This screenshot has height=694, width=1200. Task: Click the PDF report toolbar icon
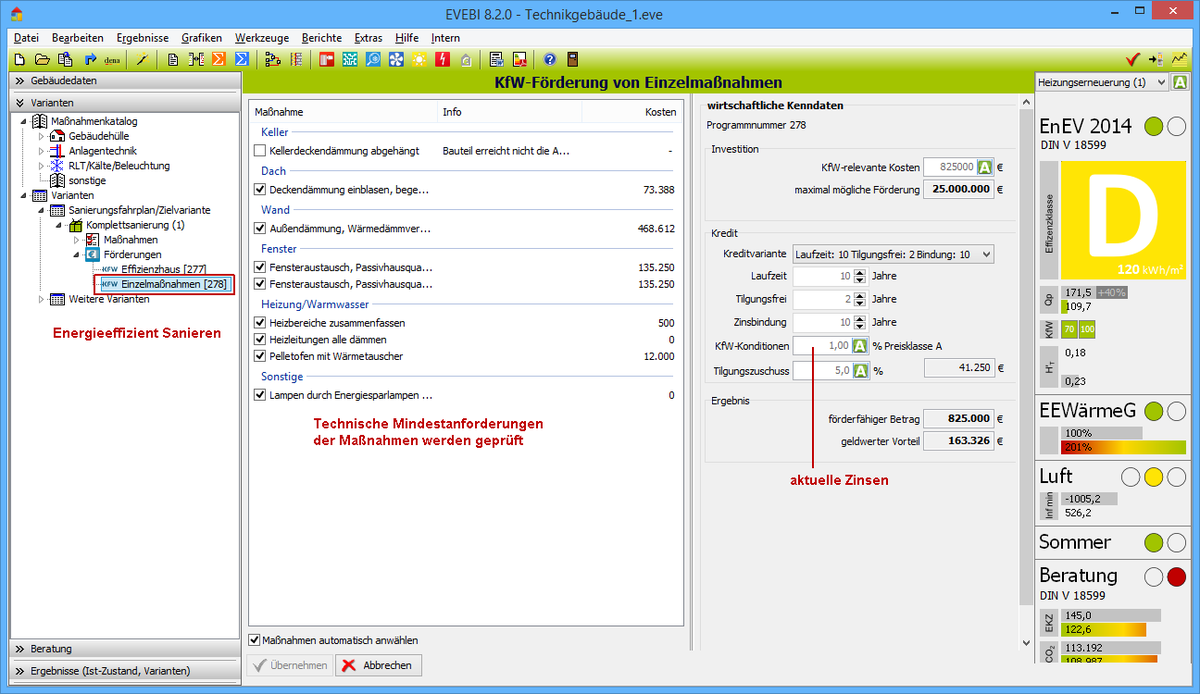click(519, 59)
